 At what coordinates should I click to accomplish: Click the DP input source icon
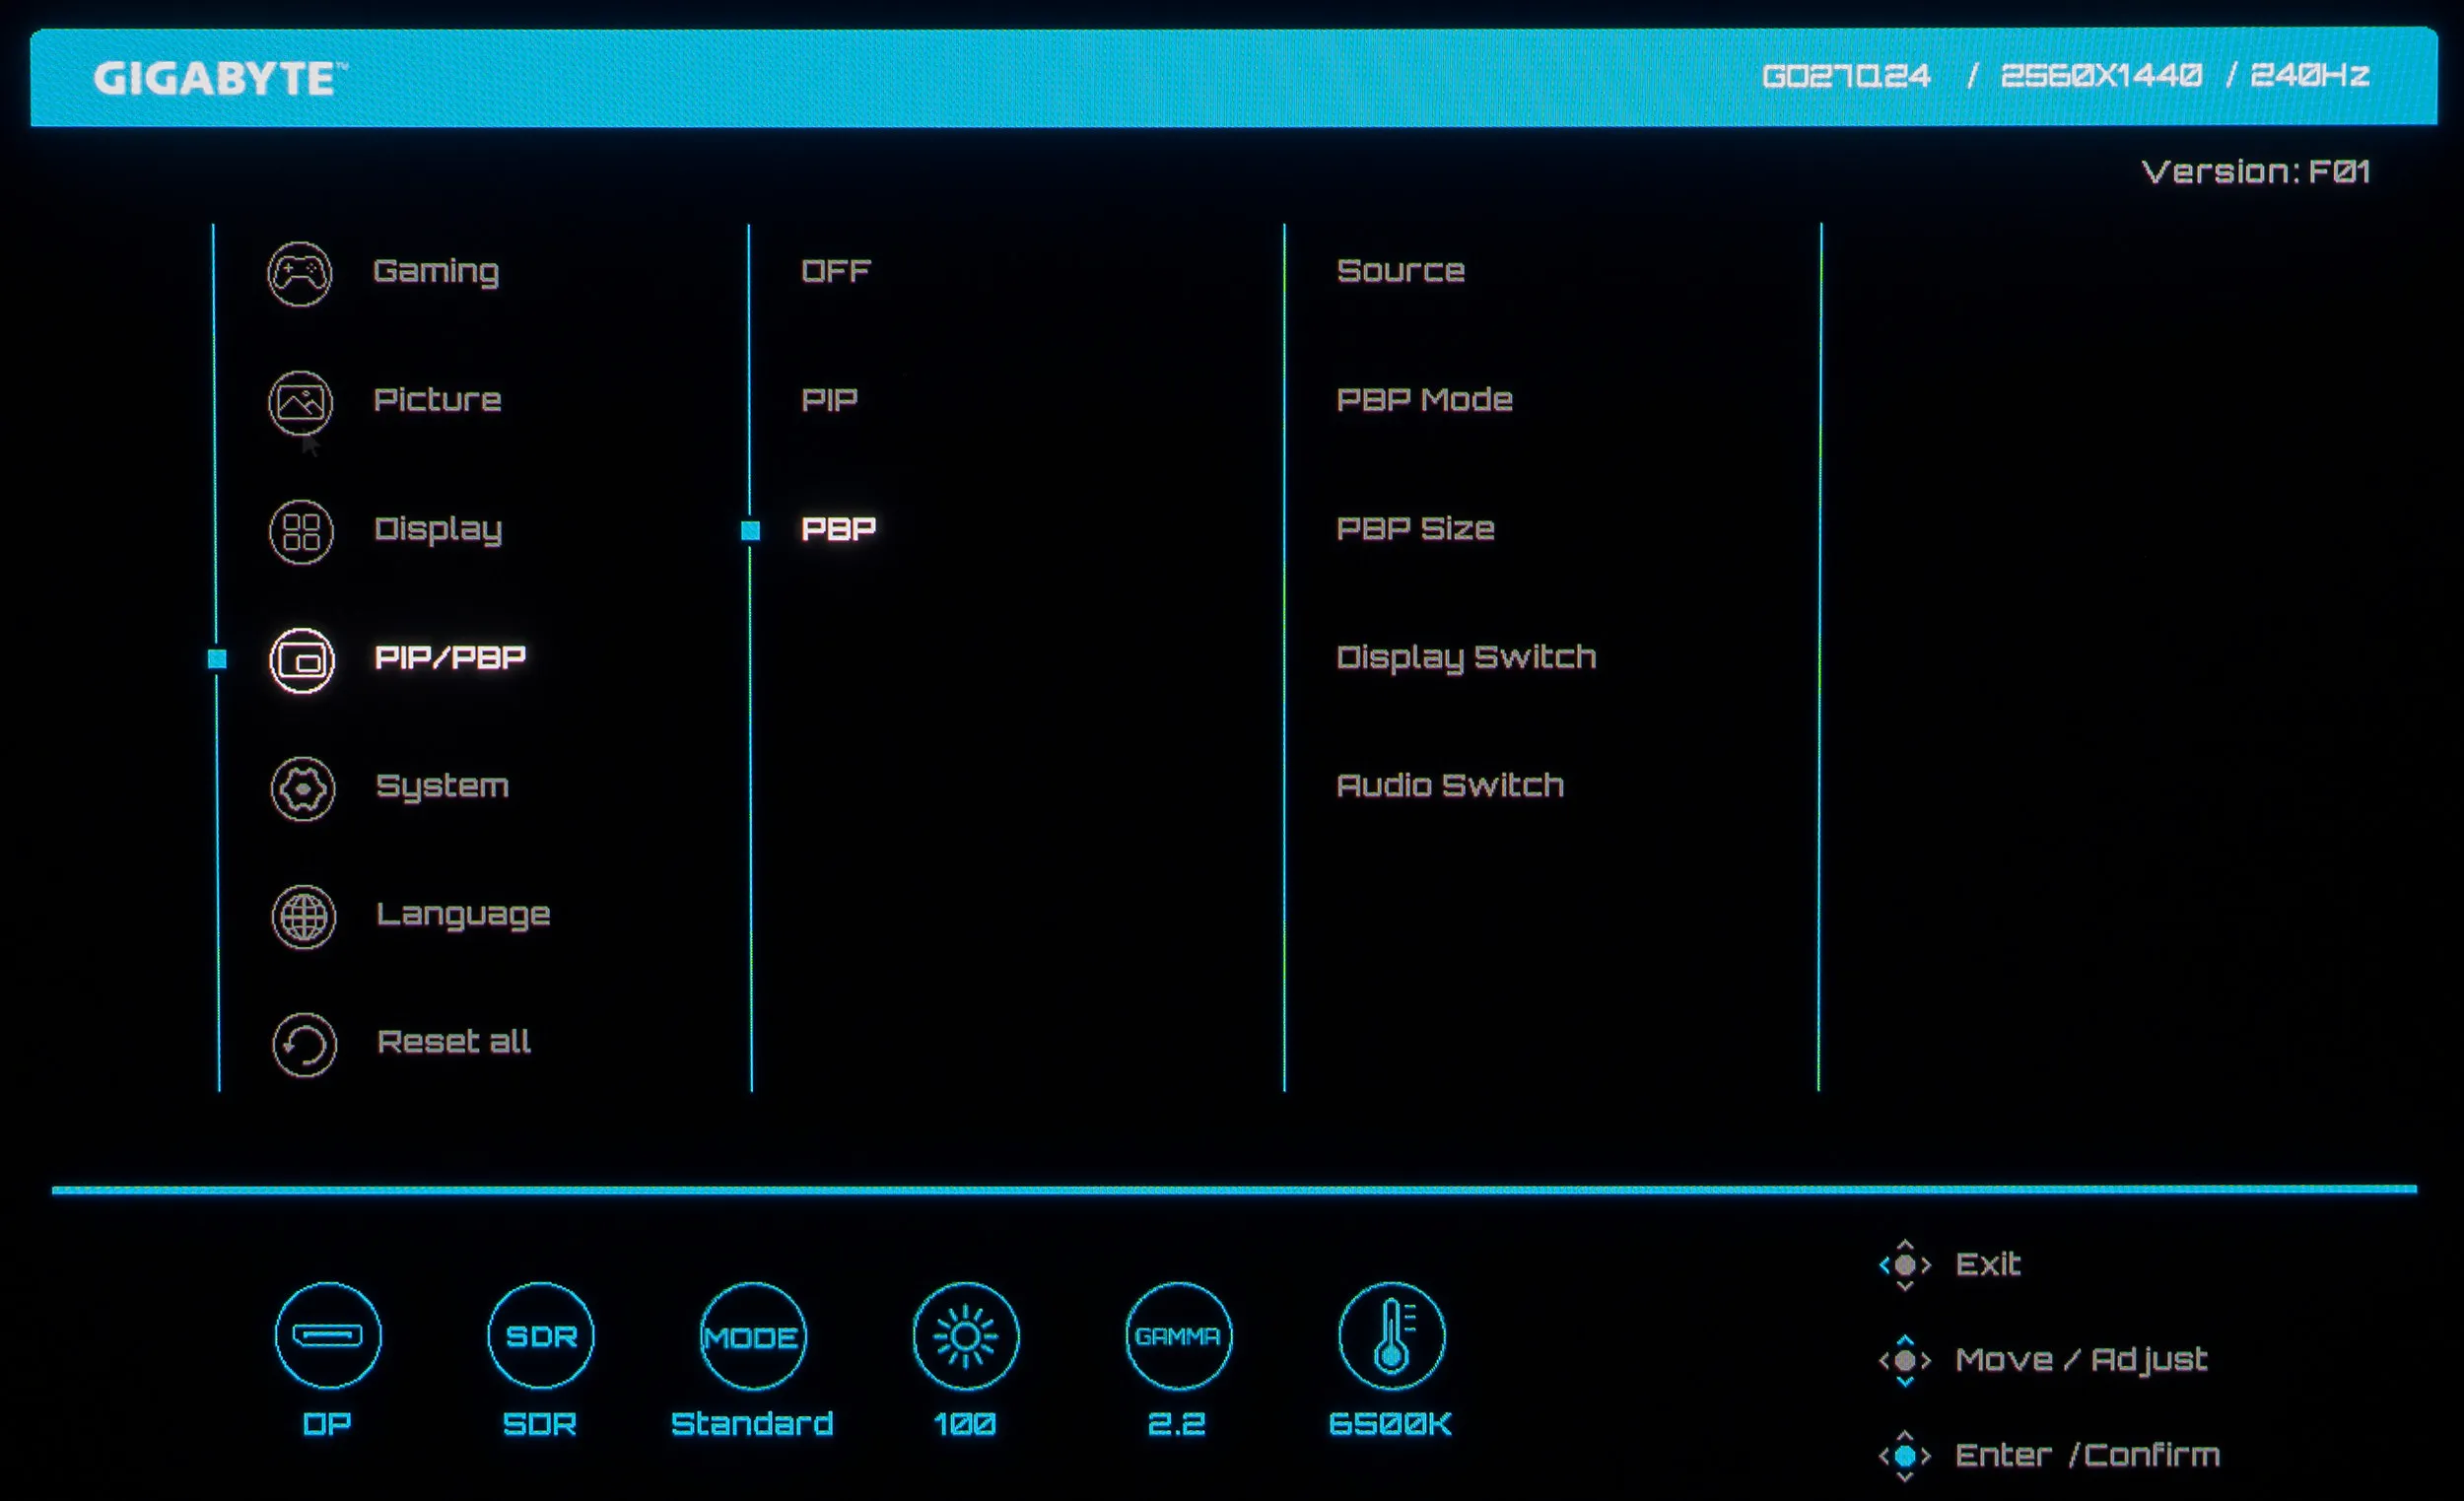pos(328,1335)
